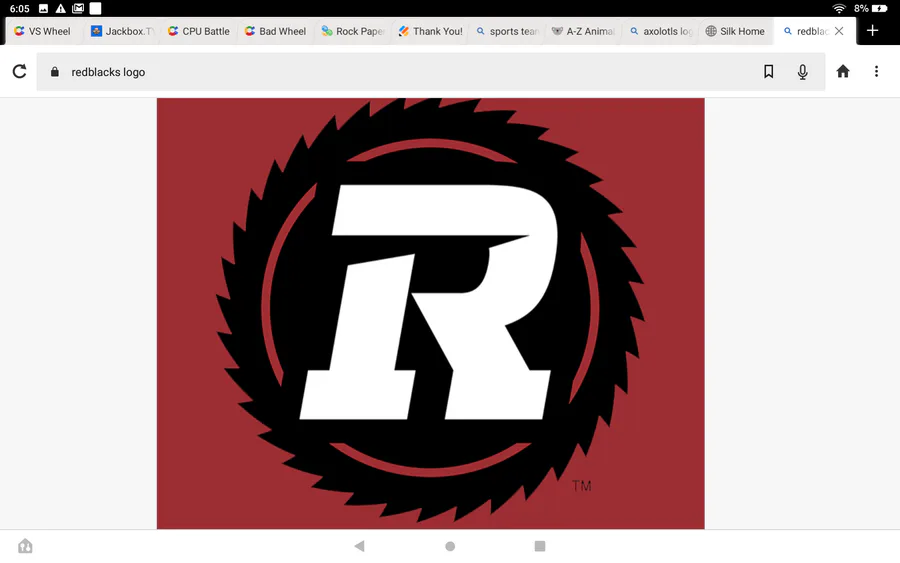
Task: Go to the browser home page icon
Action: [x=843, y=71]
